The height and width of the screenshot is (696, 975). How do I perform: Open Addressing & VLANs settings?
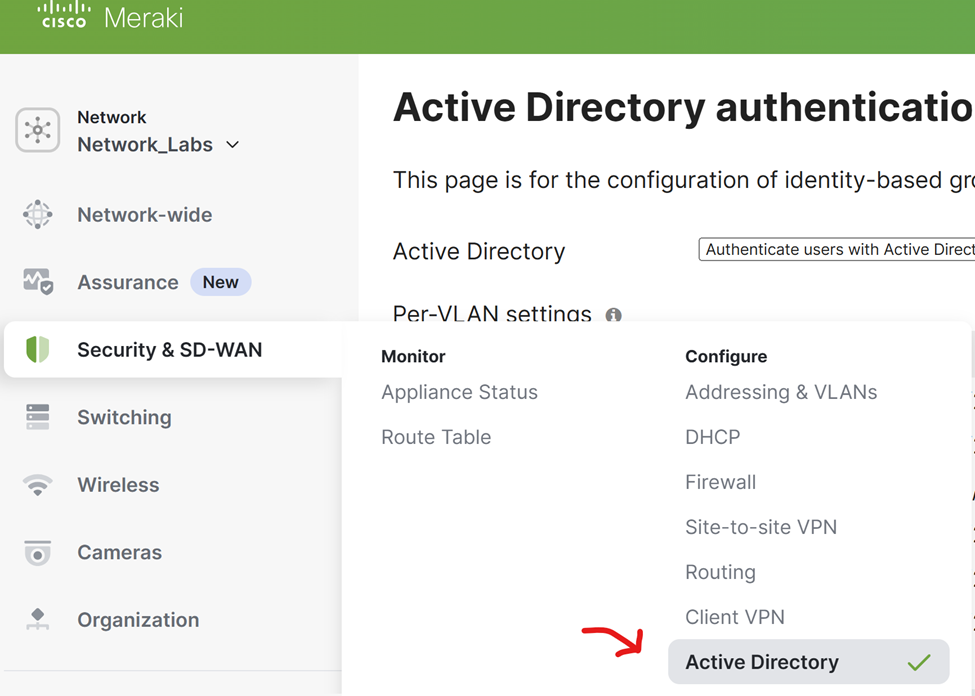[x=781, y=392]
